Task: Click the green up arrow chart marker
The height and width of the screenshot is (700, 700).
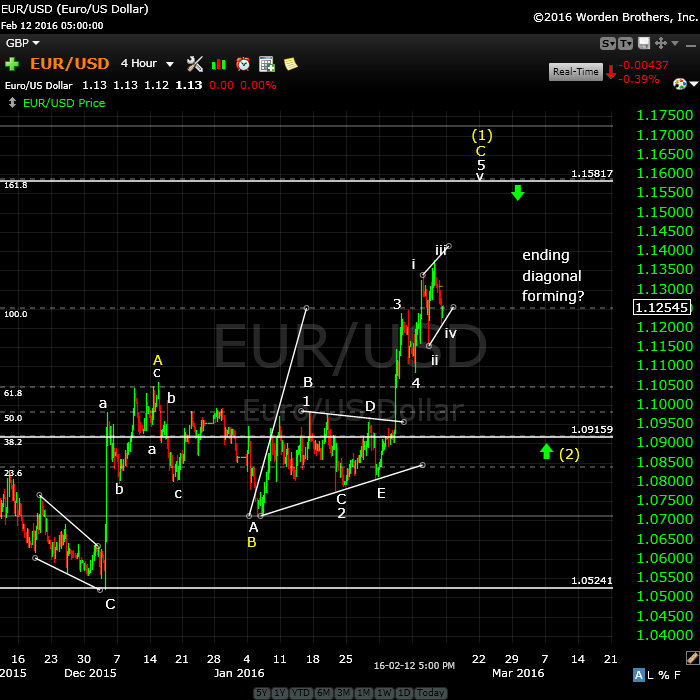Action: click(x=546, y=451)
